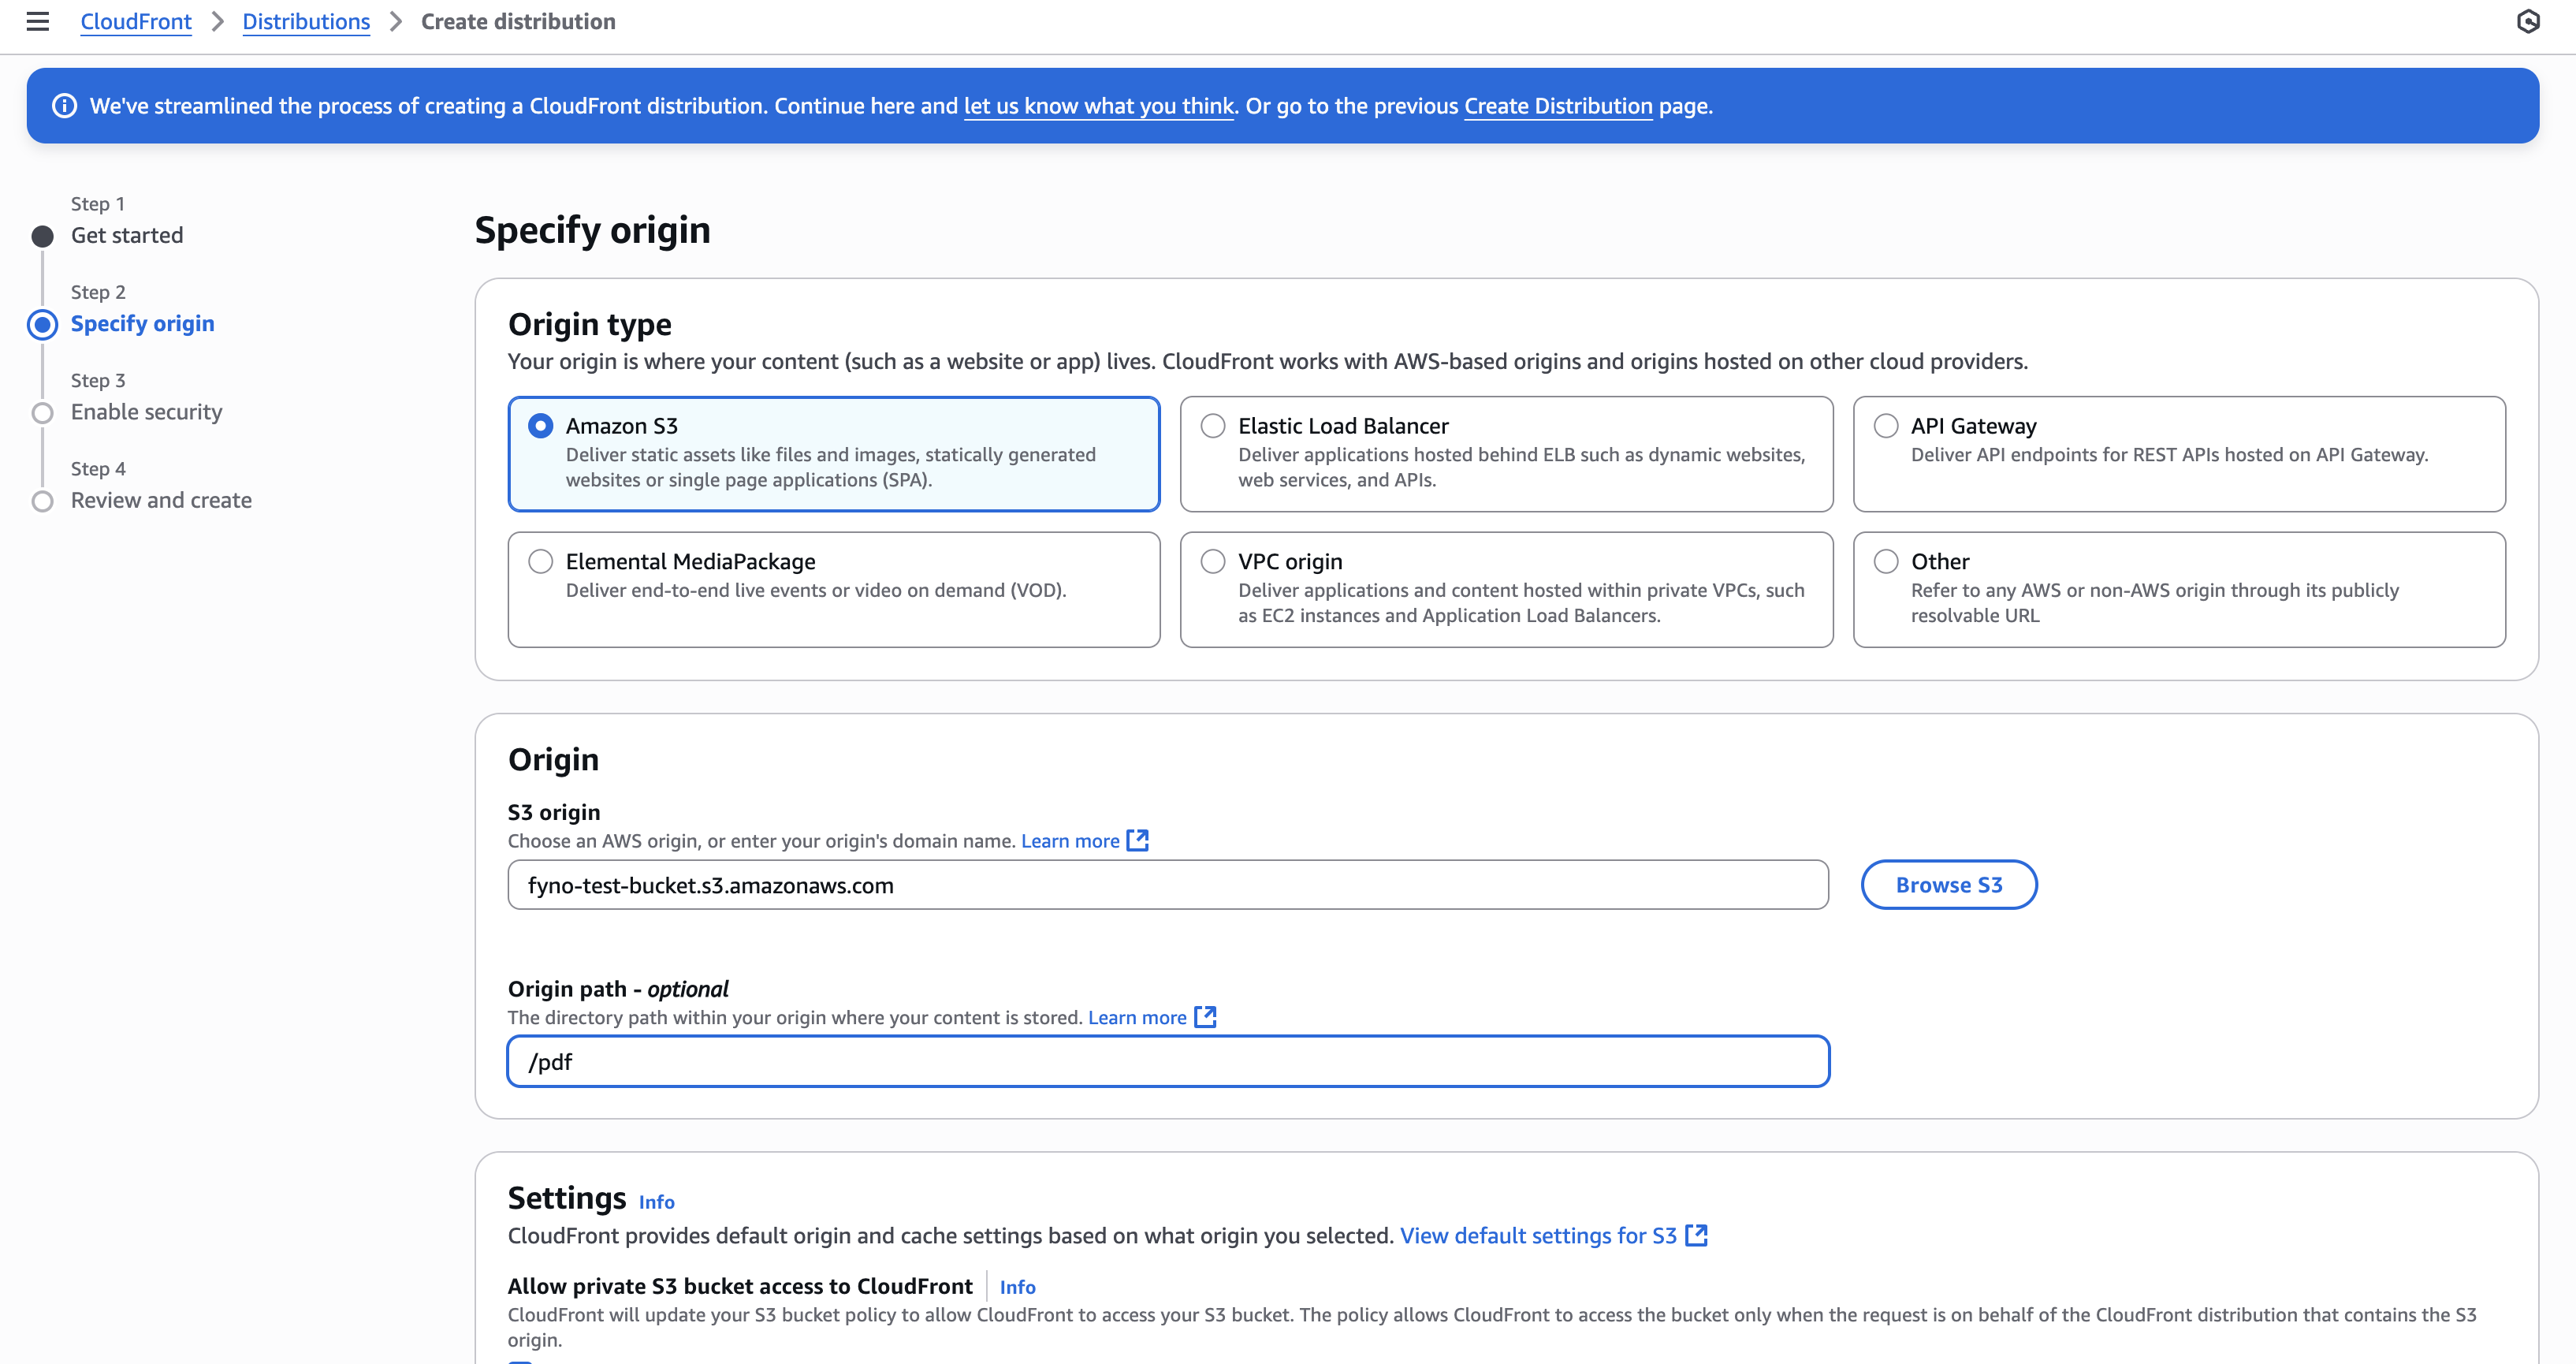
Task: Select API Gateway origin type
Action: click(x=1886, y=426)
